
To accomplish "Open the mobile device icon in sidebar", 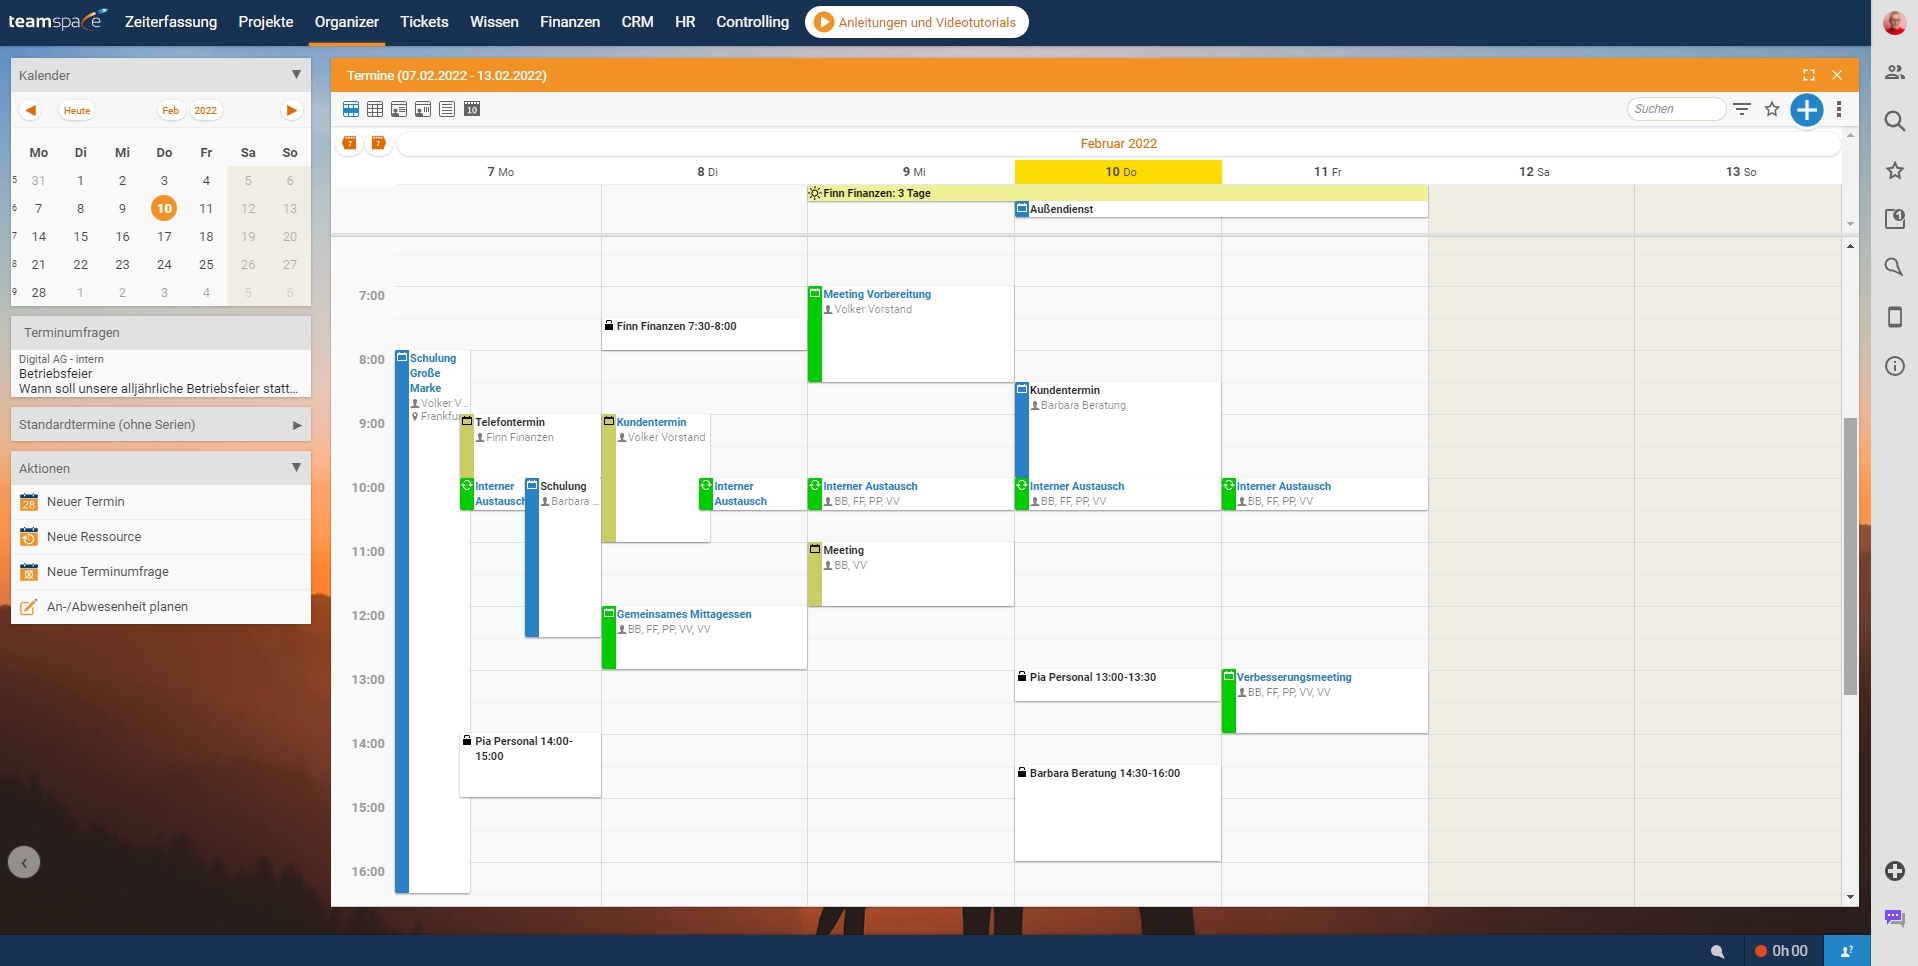I will point(1895,317).
